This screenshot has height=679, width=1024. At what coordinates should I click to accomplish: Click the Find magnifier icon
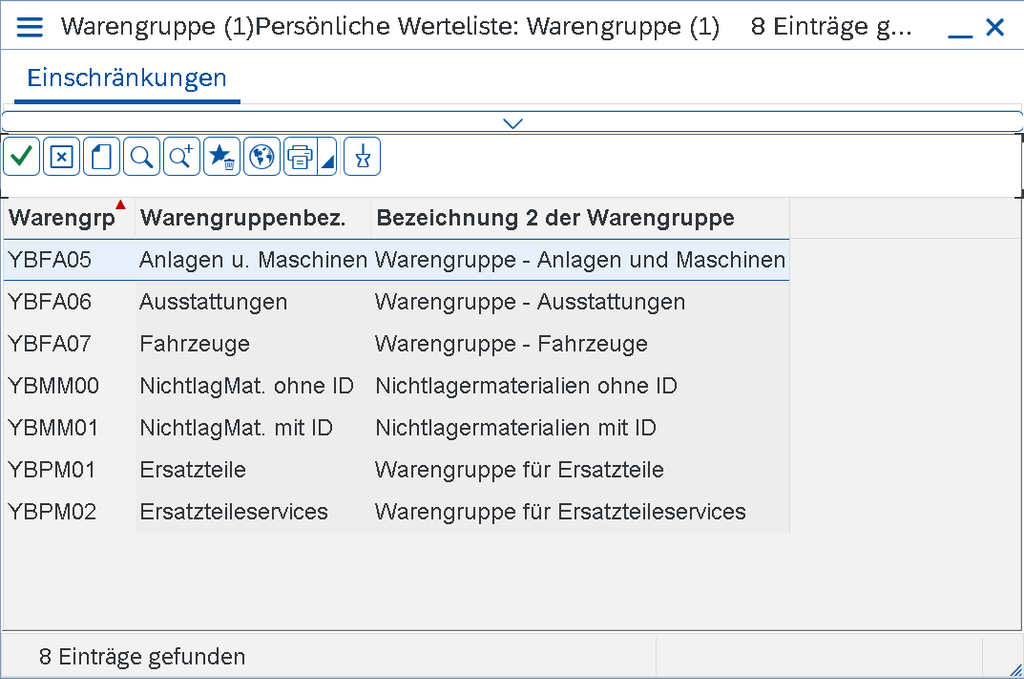tap(141, 157)
